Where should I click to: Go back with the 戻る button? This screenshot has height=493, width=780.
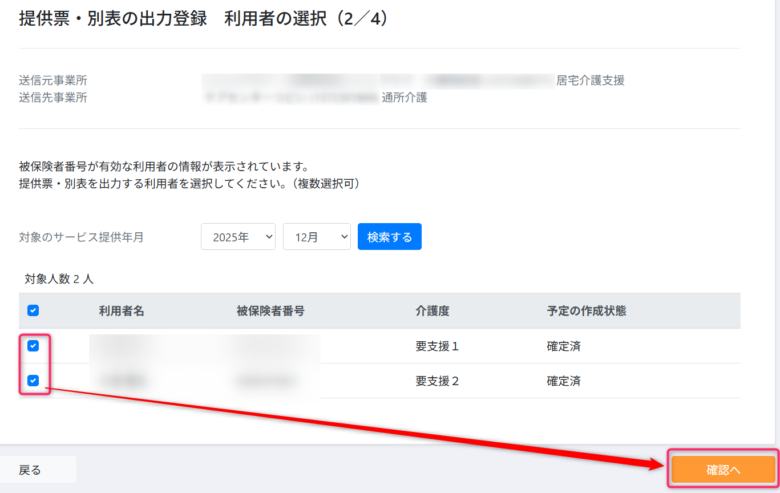pyautogui.click(x=31, y=469)
